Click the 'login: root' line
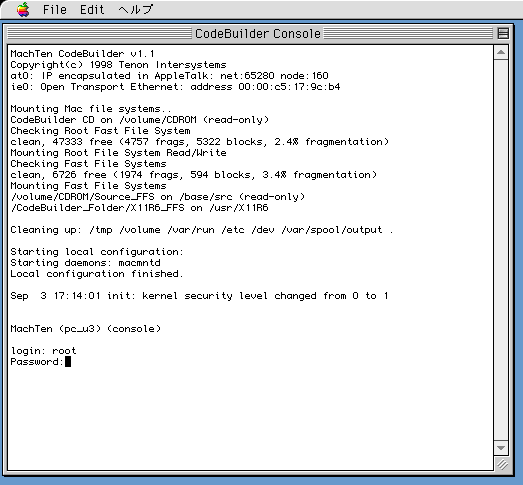This screenshot has height=485, width=523. click(x=43, y=351)
